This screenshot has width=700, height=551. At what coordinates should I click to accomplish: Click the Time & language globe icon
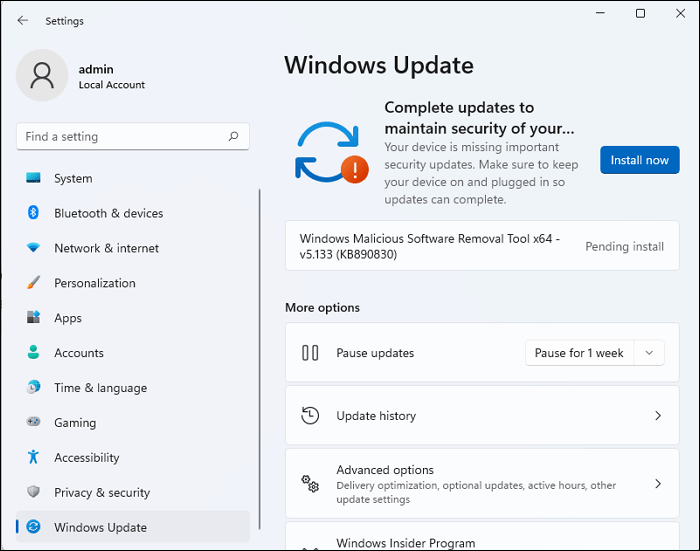[x=34, y=388]
